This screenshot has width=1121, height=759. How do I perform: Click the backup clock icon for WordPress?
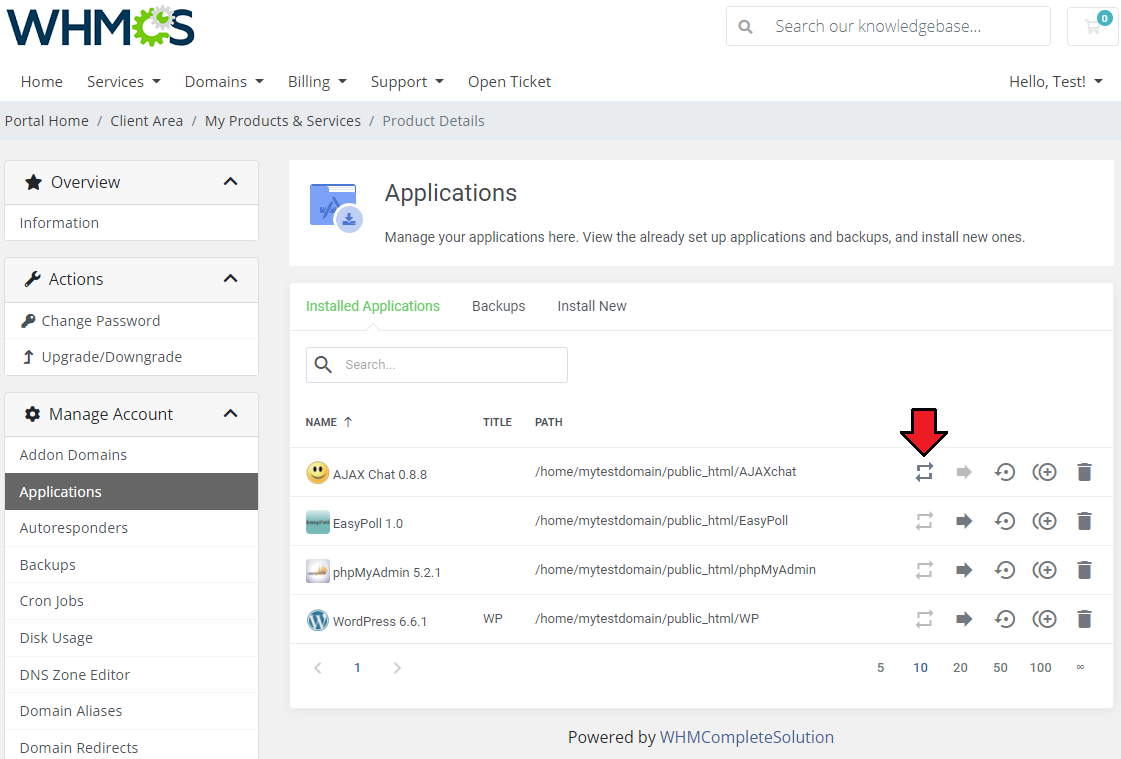tap(1004, 619)
